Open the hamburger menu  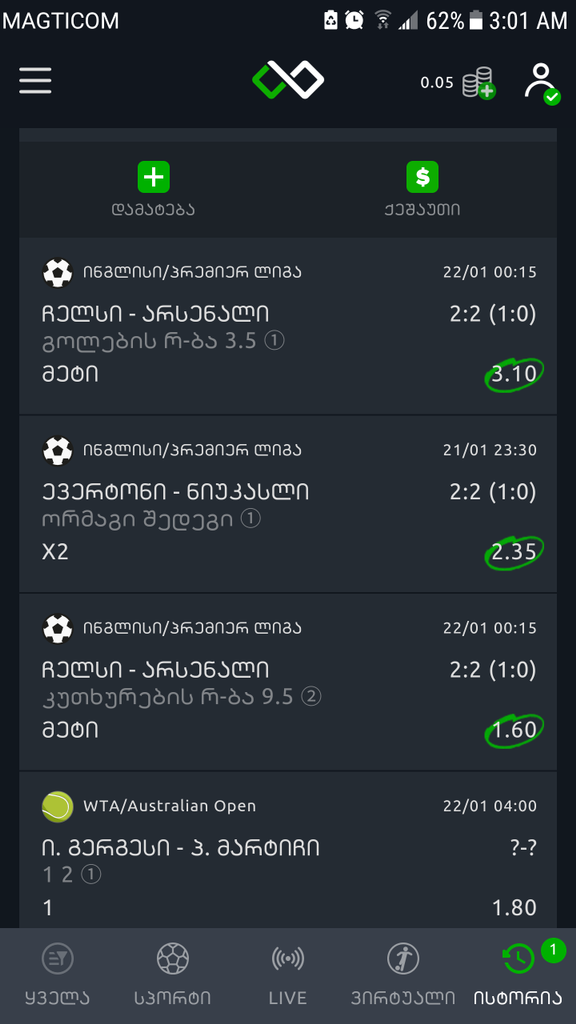(35, 81)
